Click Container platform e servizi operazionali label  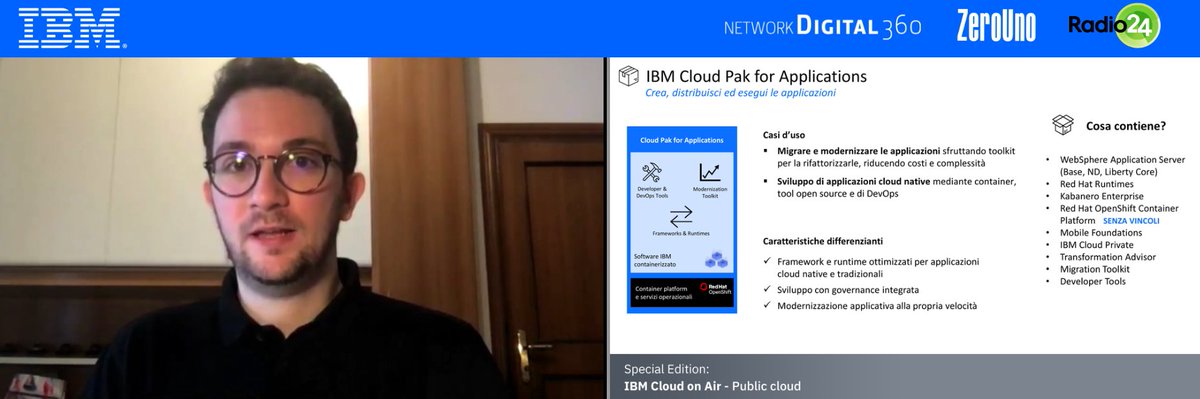tap(663, 293)
